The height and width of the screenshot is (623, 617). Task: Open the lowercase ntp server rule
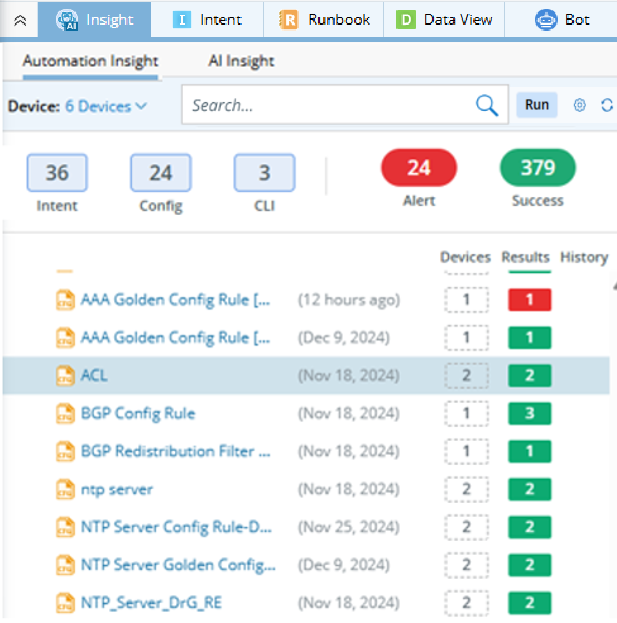(117, 489)
